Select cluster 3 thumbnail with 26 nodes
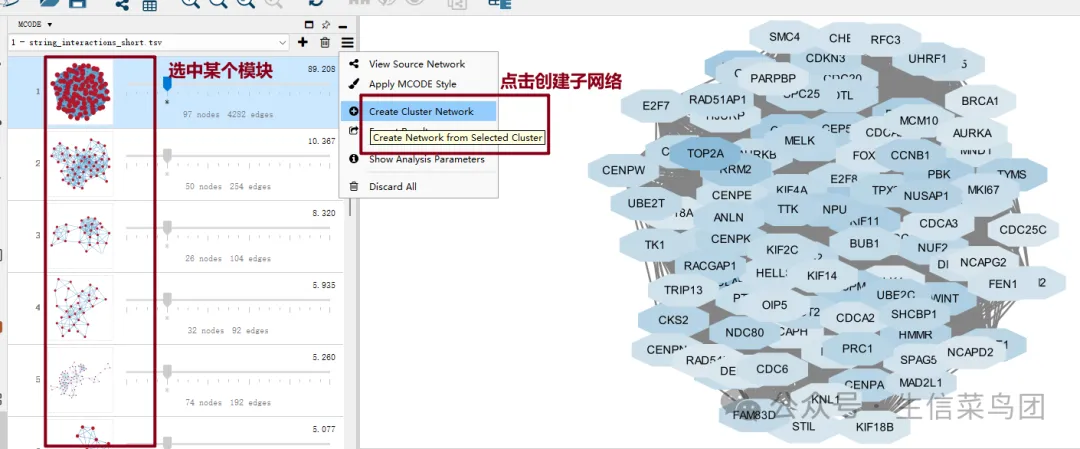The image size is (1080, 449). pos(81,236)
